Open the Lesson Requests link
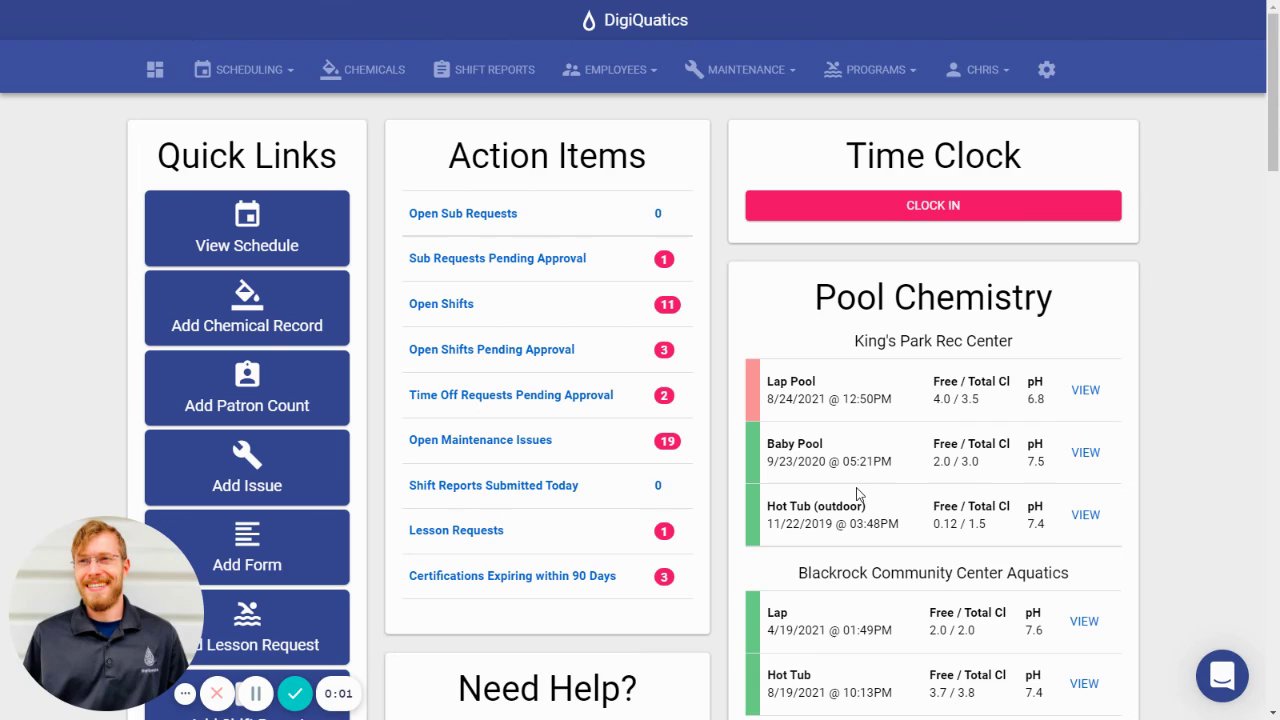This screenshot has width=1280, height=720. click(456, 530)
